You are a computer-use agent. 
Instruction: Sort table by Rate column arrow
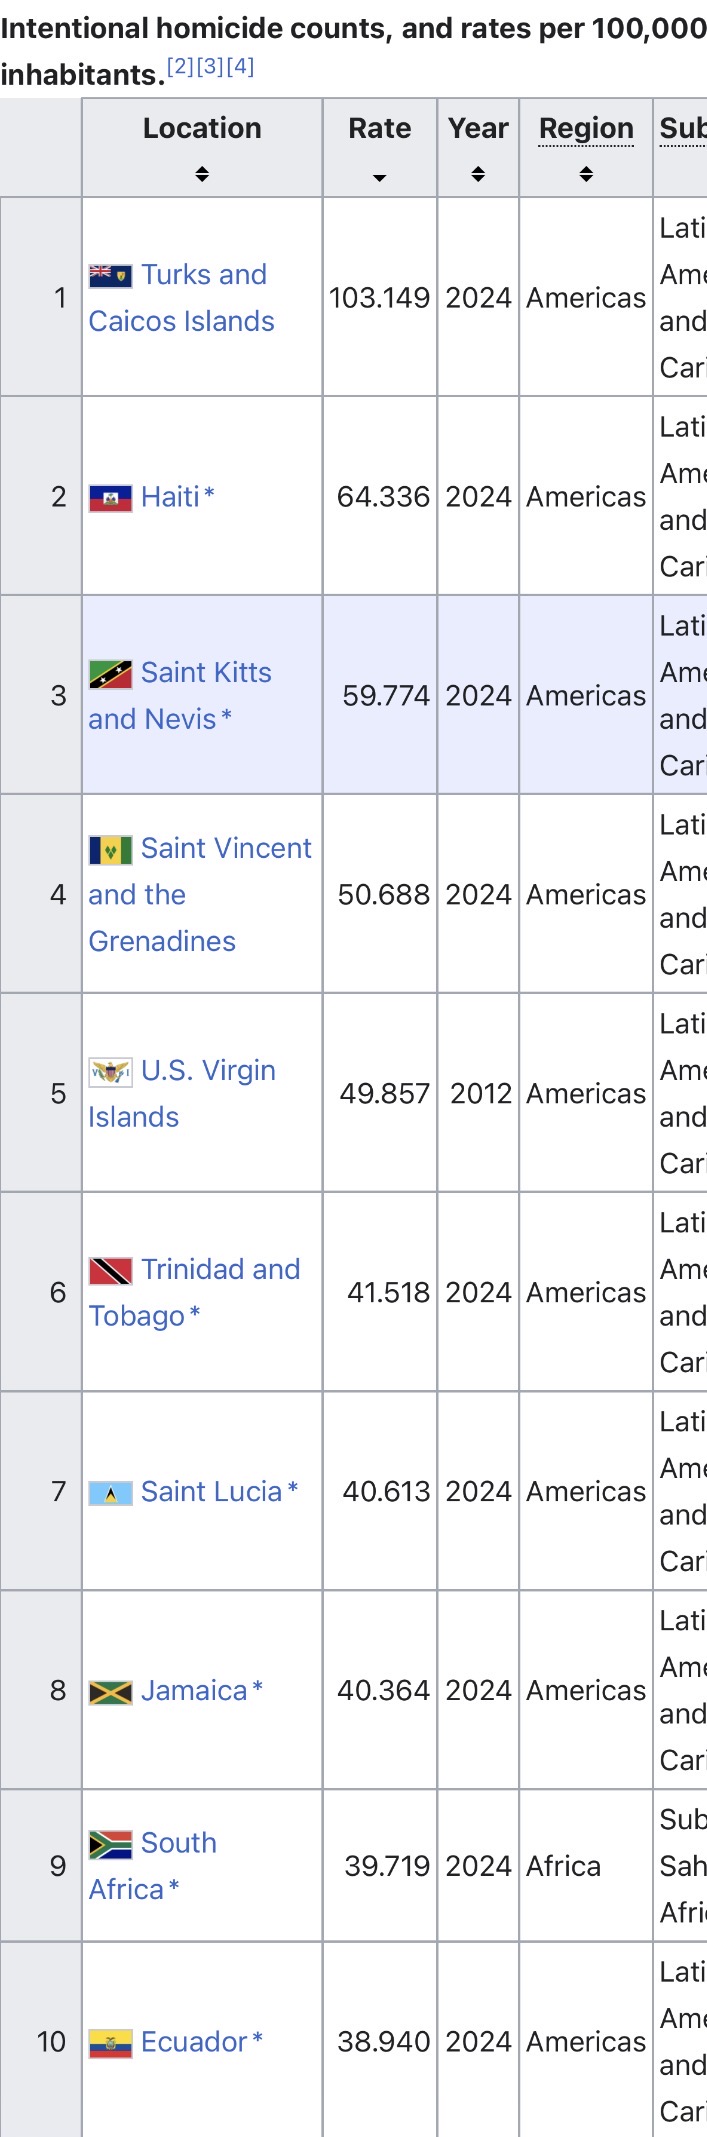click(379, 177)
